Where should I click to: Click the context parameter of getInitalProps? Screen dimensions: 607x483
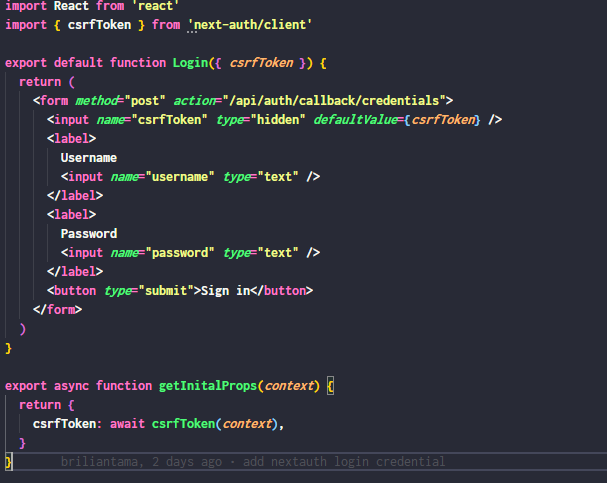(x=289, y=386)
